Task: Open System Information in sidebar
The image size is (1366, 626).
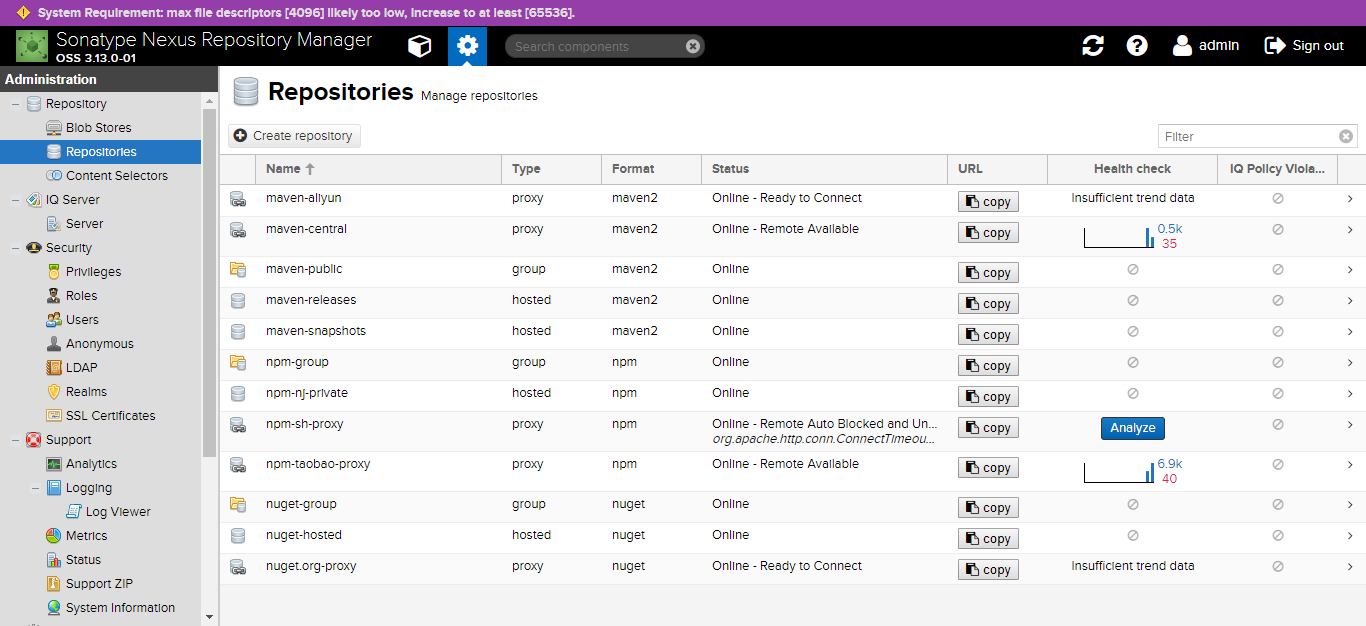Action: pyautogui.click(x=120, y=608)
